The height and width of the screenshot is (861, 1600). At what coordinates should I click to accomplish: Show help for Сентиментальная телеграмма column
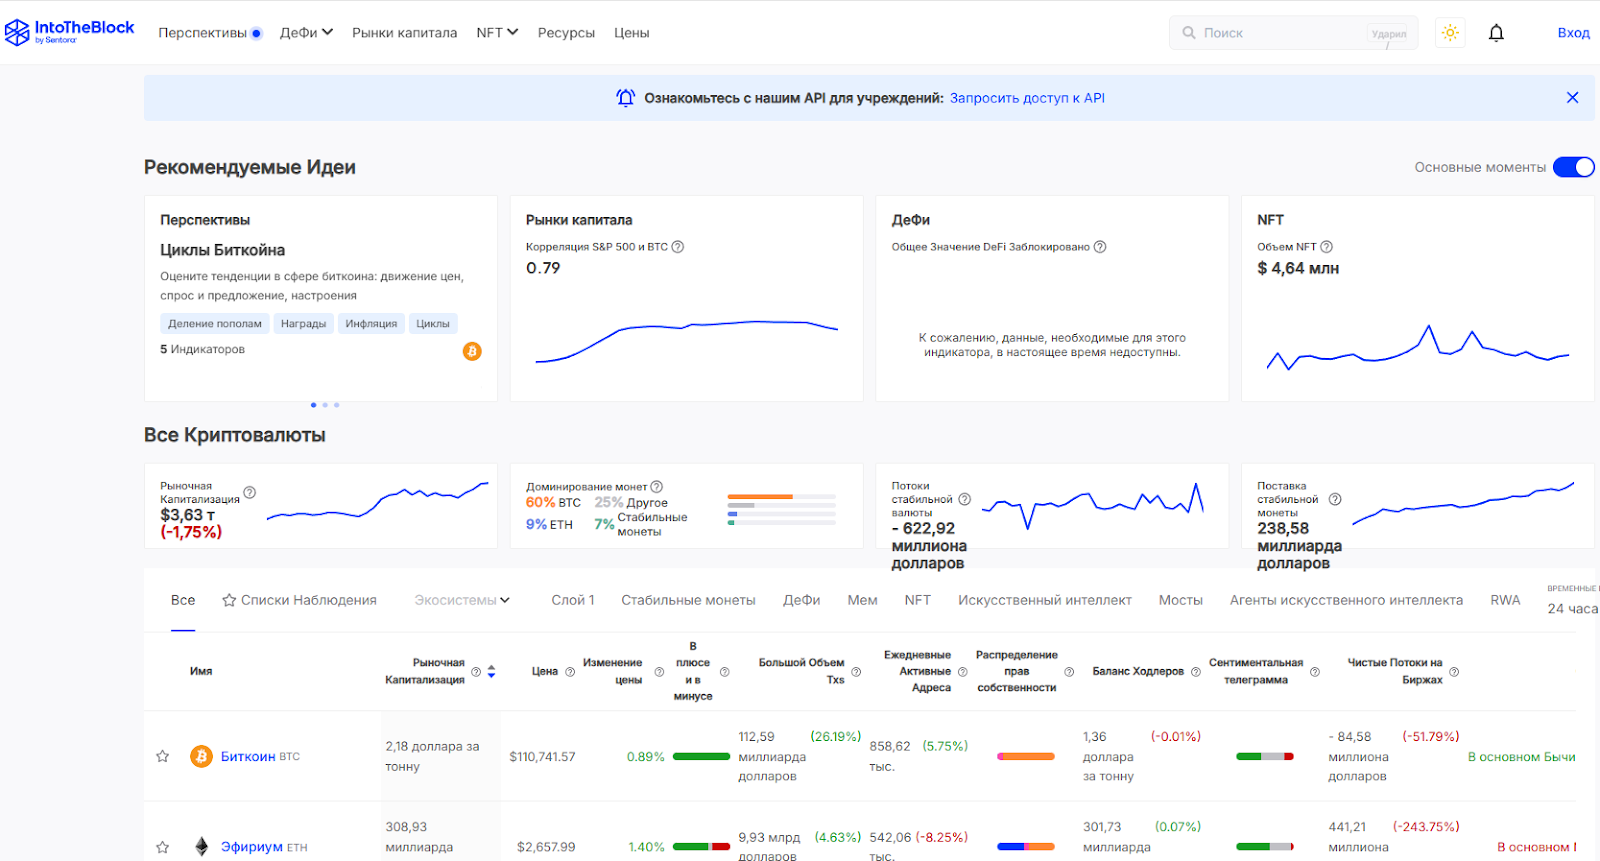click(x=1315, y=672)
